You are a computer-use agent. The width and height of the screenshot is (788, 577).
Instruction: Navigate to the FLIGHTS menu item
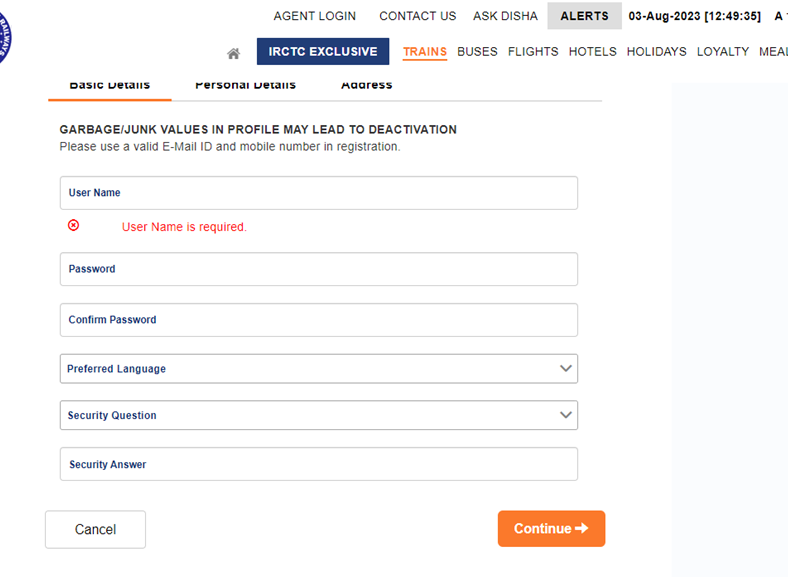[x=533, y=52]
